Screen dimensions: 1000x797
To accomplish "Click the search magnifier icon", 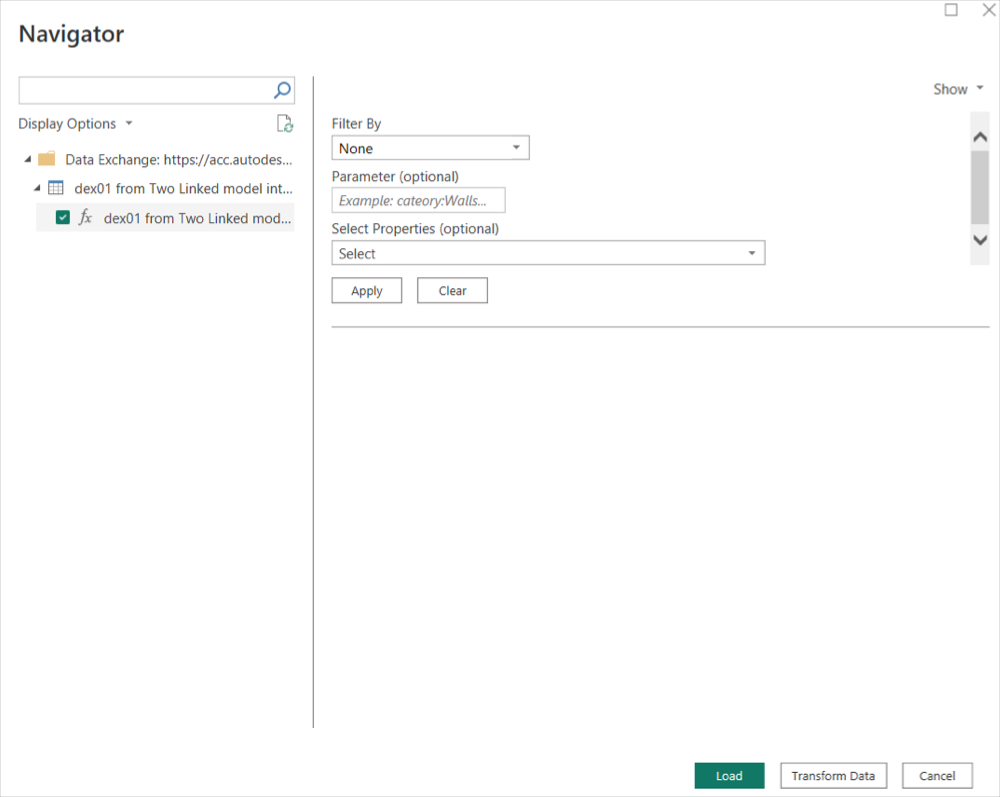I will click(x=283, y=90).
